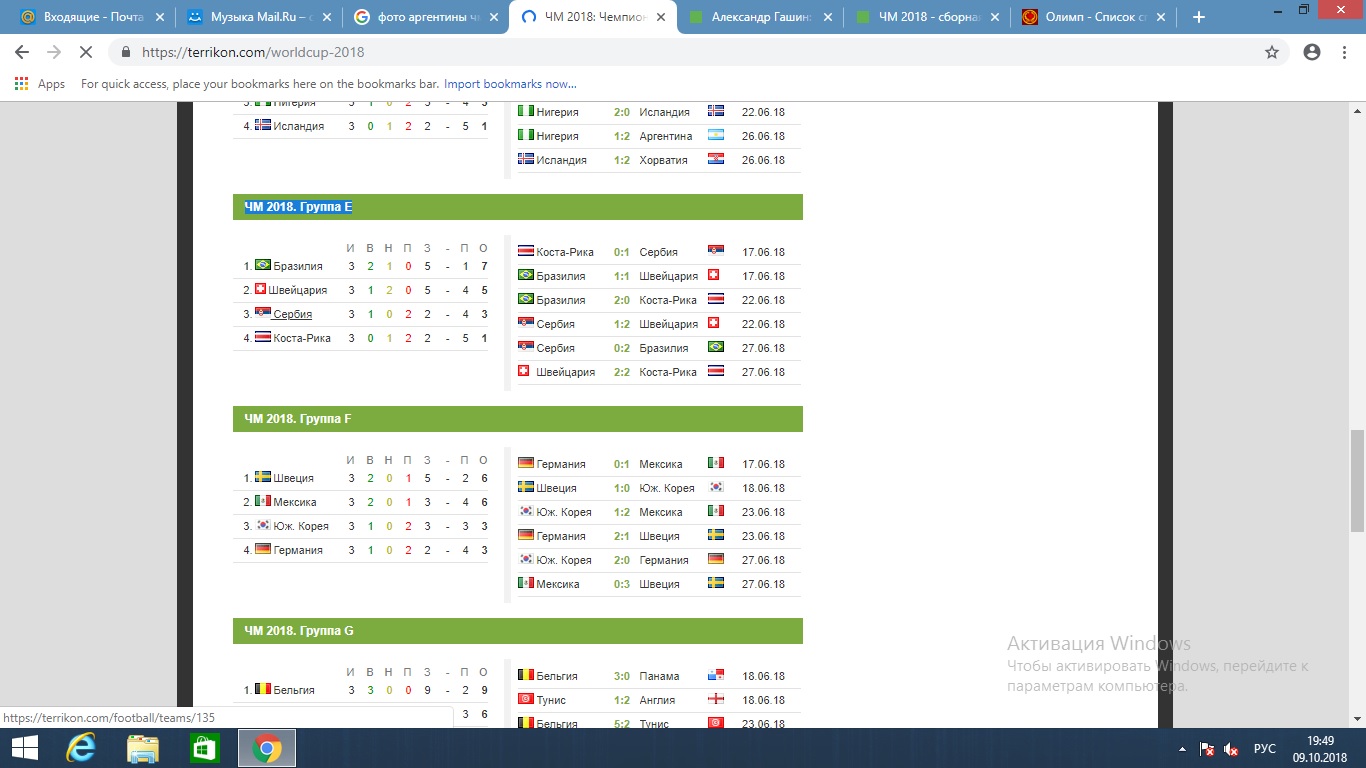Click the 2:2 score of Швейцария–Коста-Рика

622,372
